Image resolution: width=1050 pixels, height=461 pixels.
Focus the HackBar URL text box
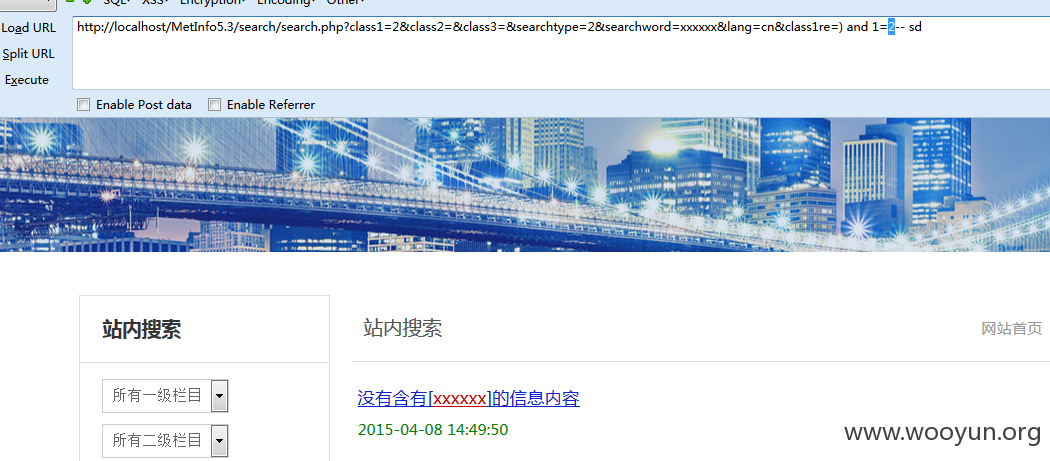click(561, 52)
